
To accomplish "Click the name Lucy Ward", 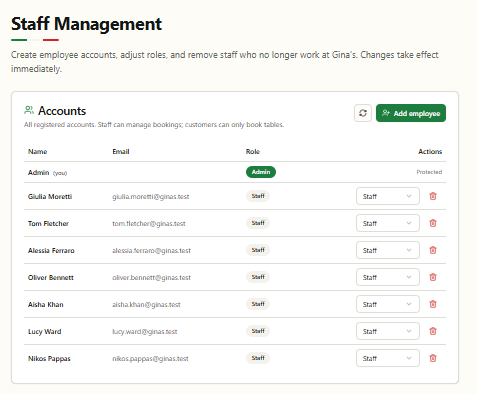I will pos(44,332).
